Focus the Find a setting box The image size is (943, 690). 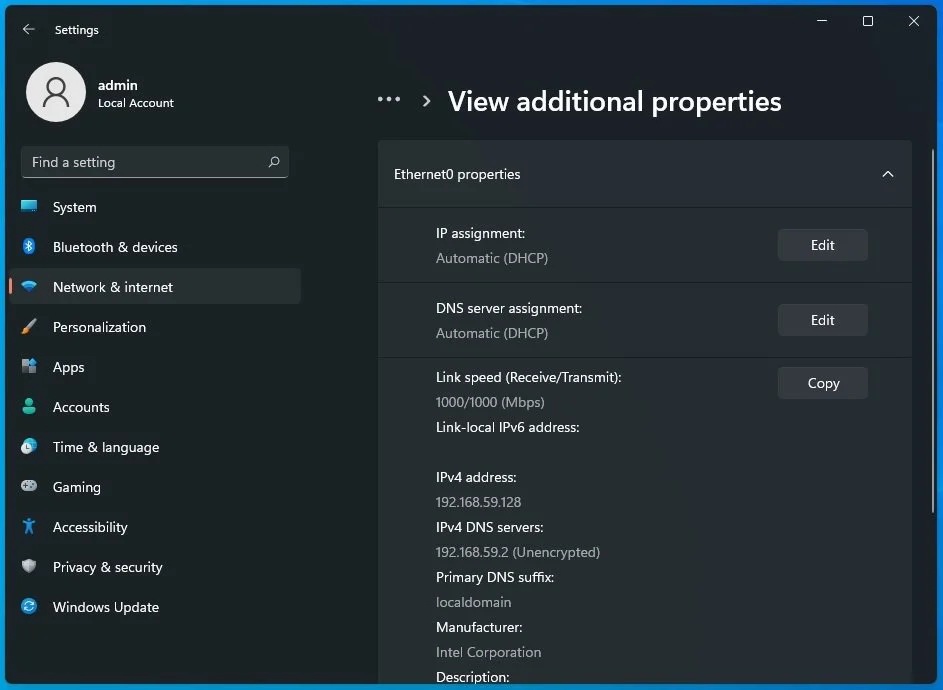(x=155, y=162)
